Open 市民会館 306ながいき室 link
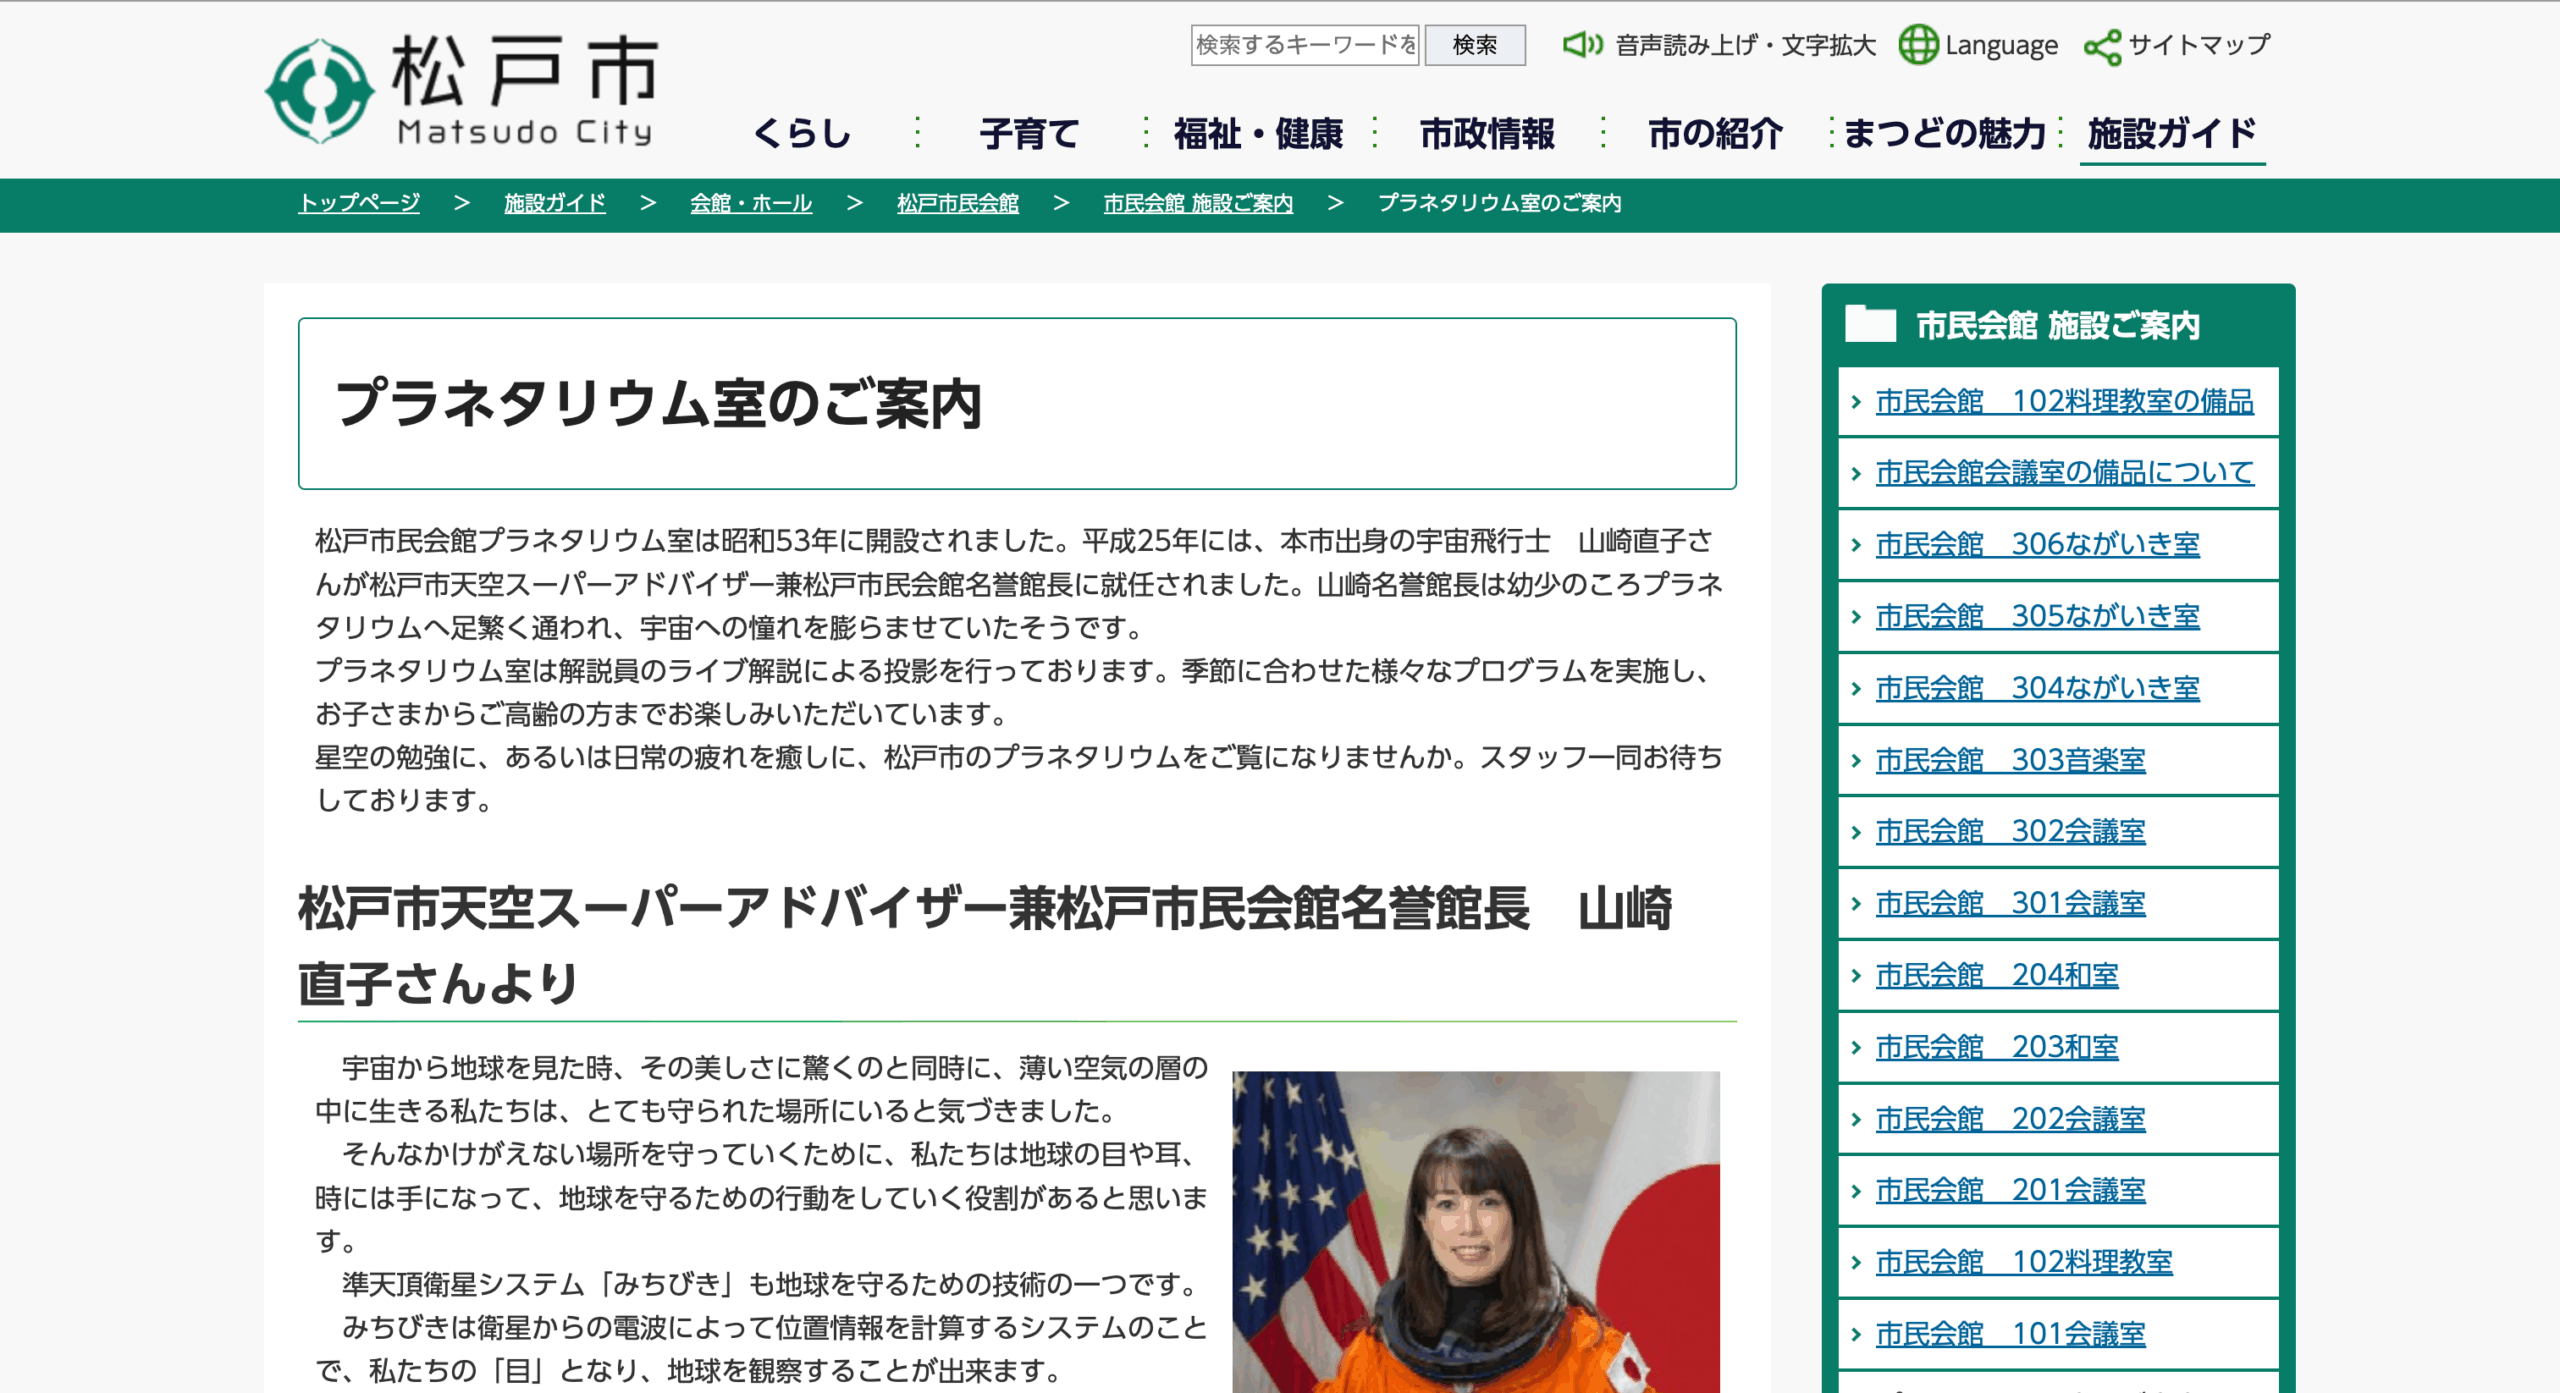Image resolution: width=2560 pixels, height=1393 pixels. [2038, 545]
